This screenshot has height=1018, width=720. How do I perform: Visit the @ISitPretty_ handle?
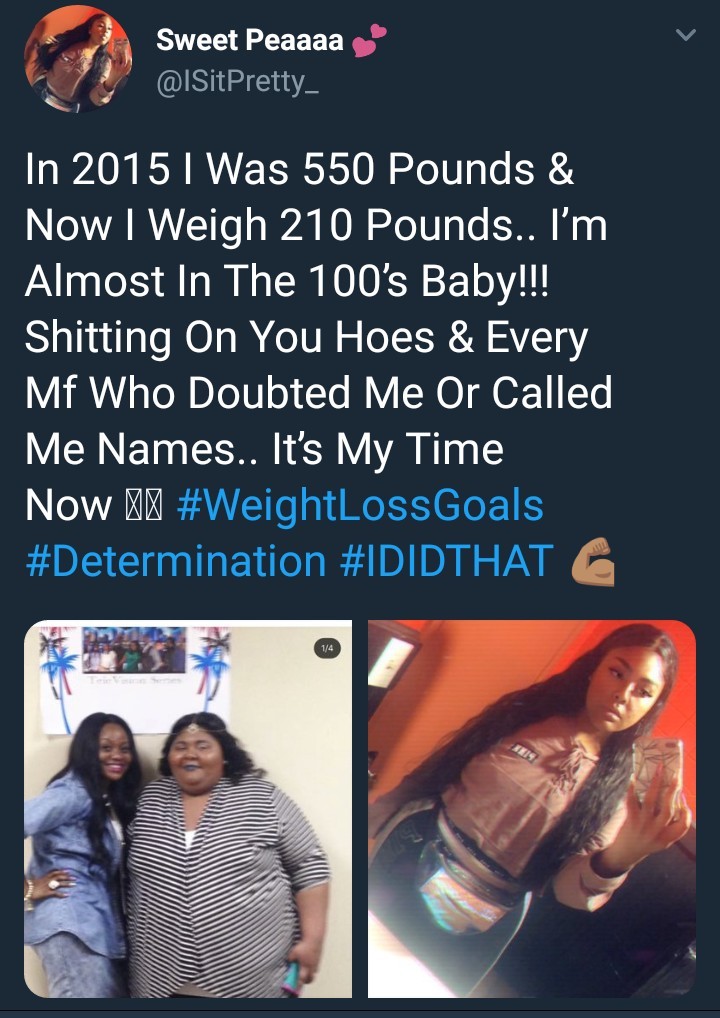[x=237, y=84]
